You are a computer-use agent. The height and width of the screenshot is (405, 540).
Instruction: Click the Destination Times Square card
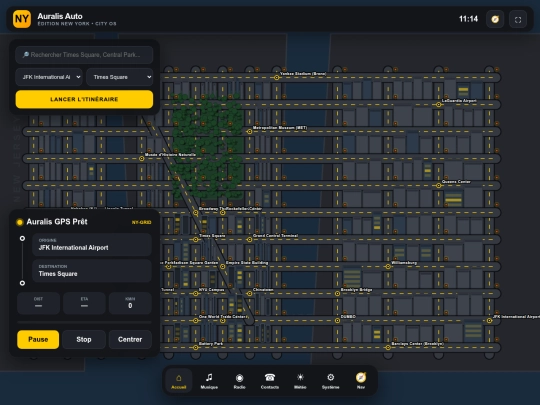92,271
